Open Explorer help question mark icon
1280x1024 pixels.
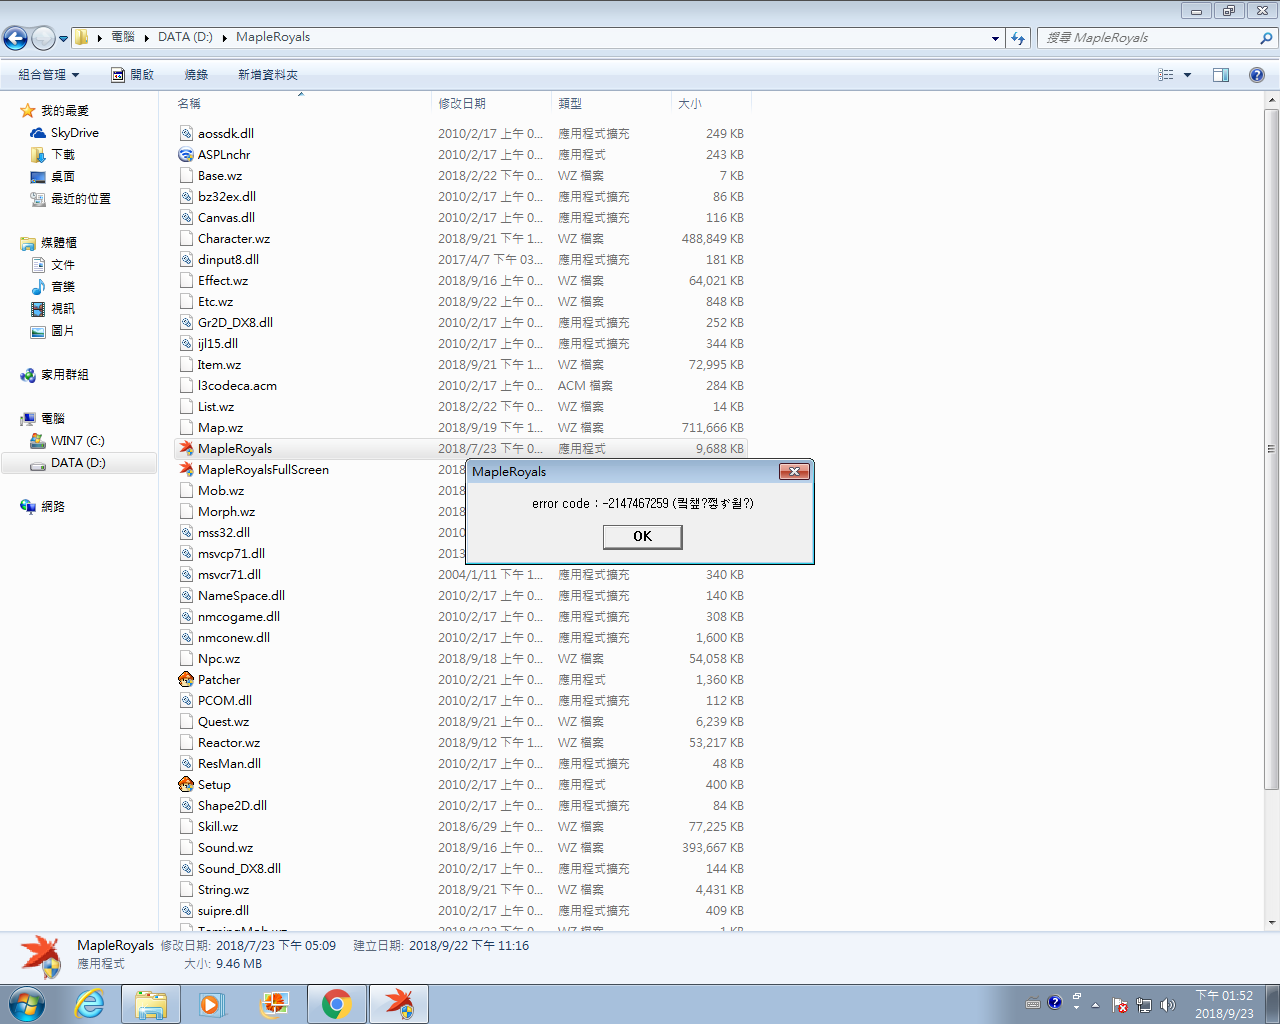tap(1257, 75)
